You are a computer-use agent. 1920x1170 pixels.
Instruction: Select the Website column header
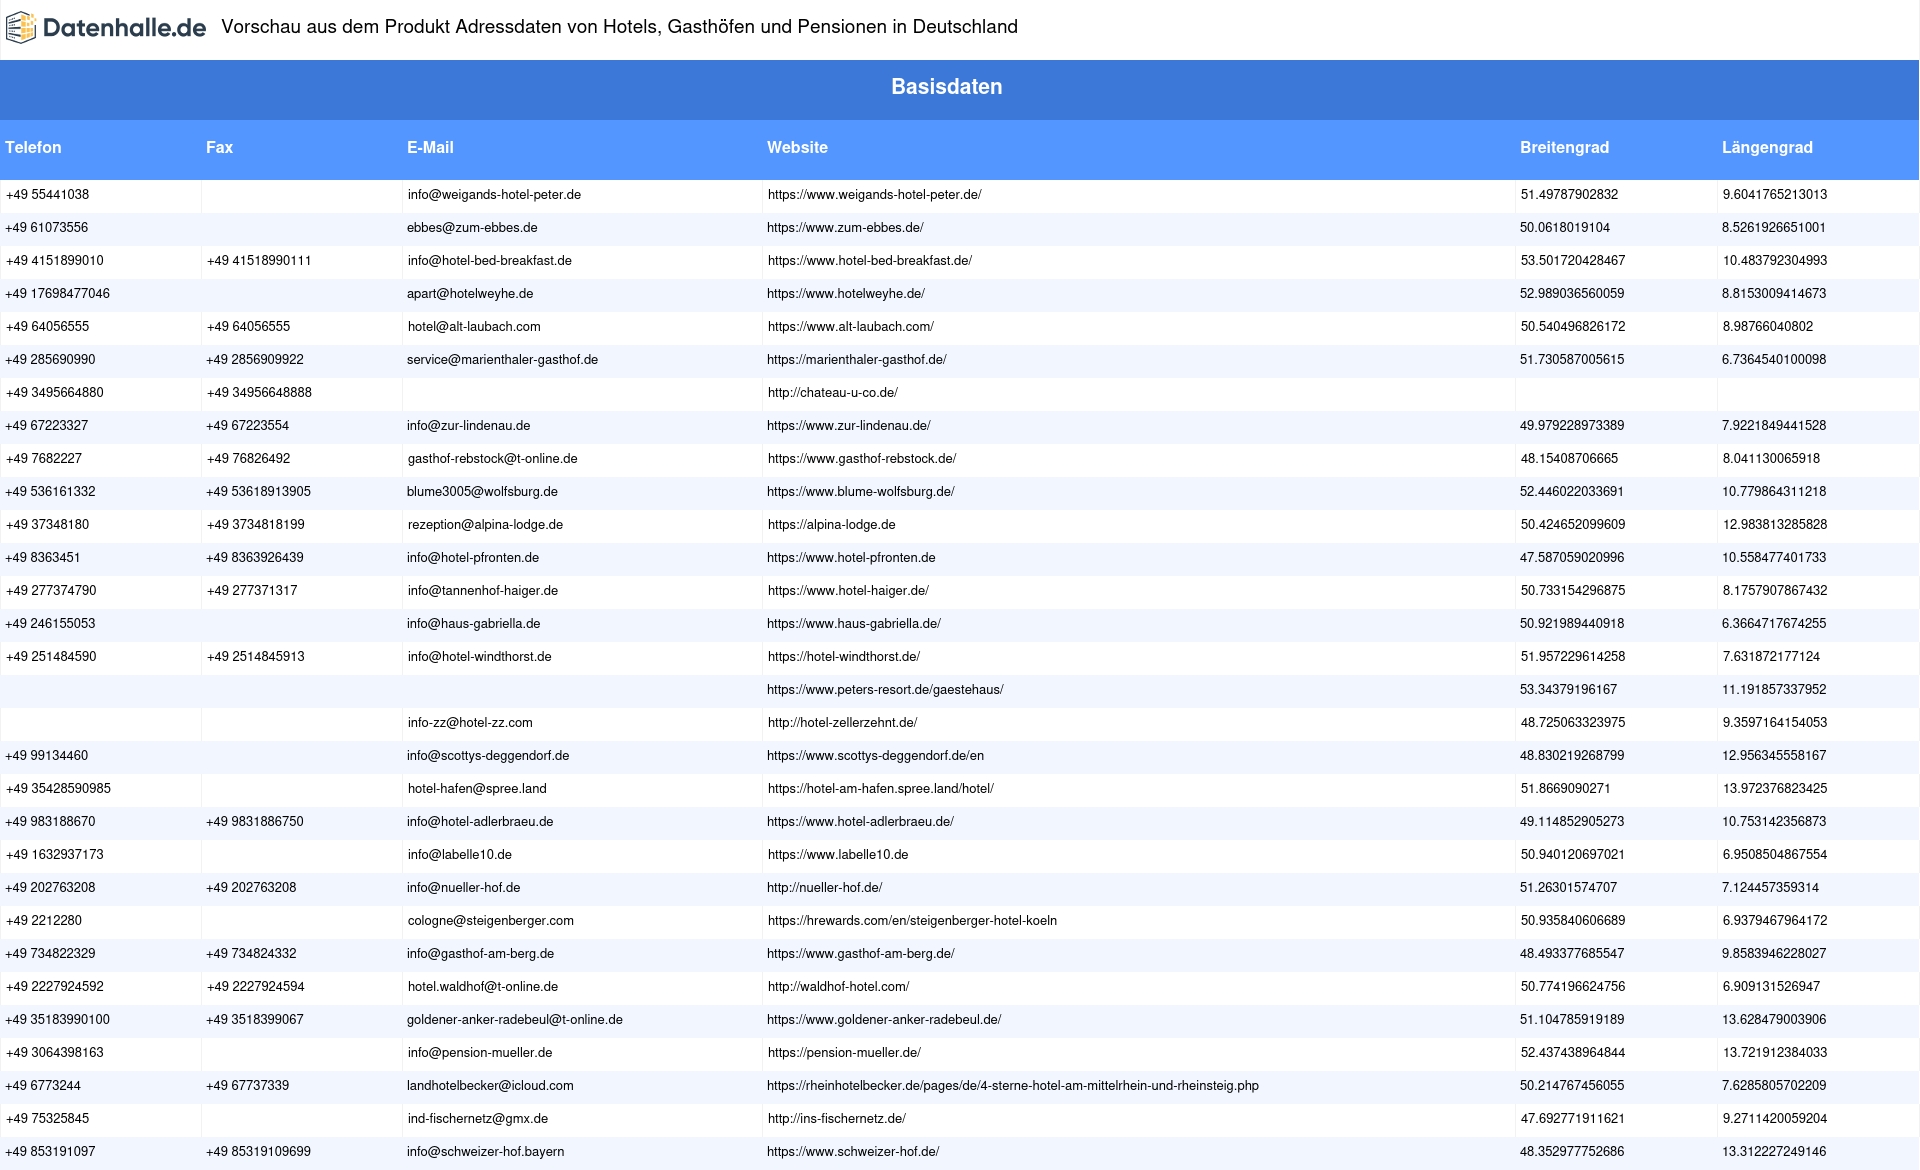tap(797, 147)
